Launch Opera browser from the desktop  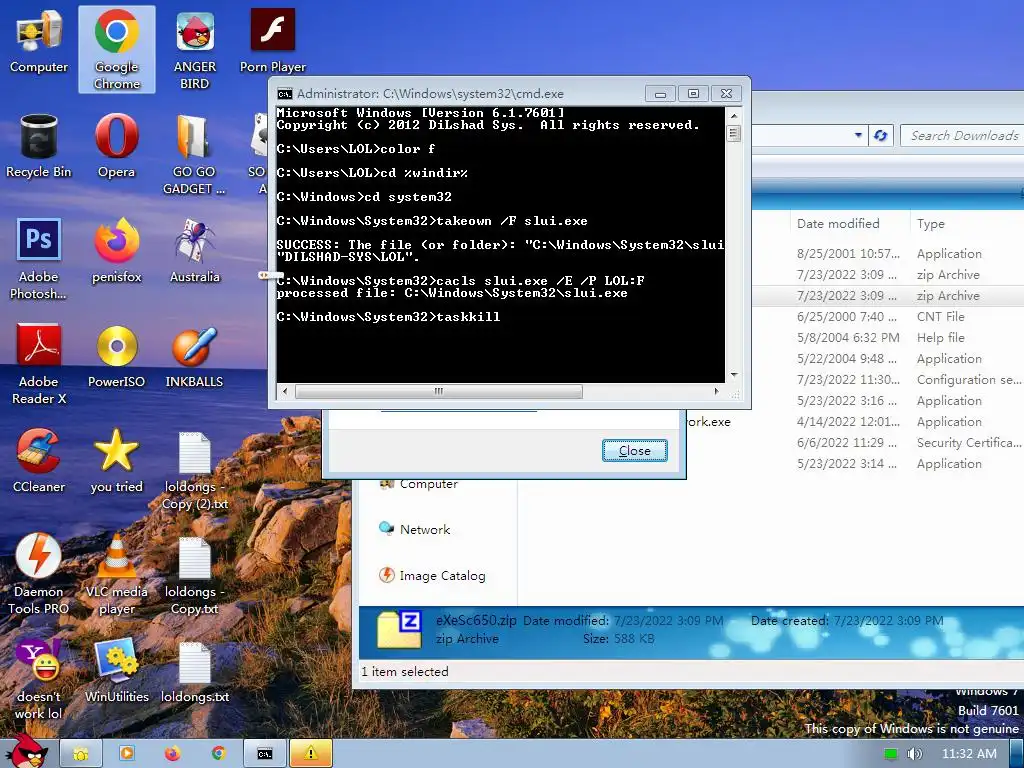[116, 147]
